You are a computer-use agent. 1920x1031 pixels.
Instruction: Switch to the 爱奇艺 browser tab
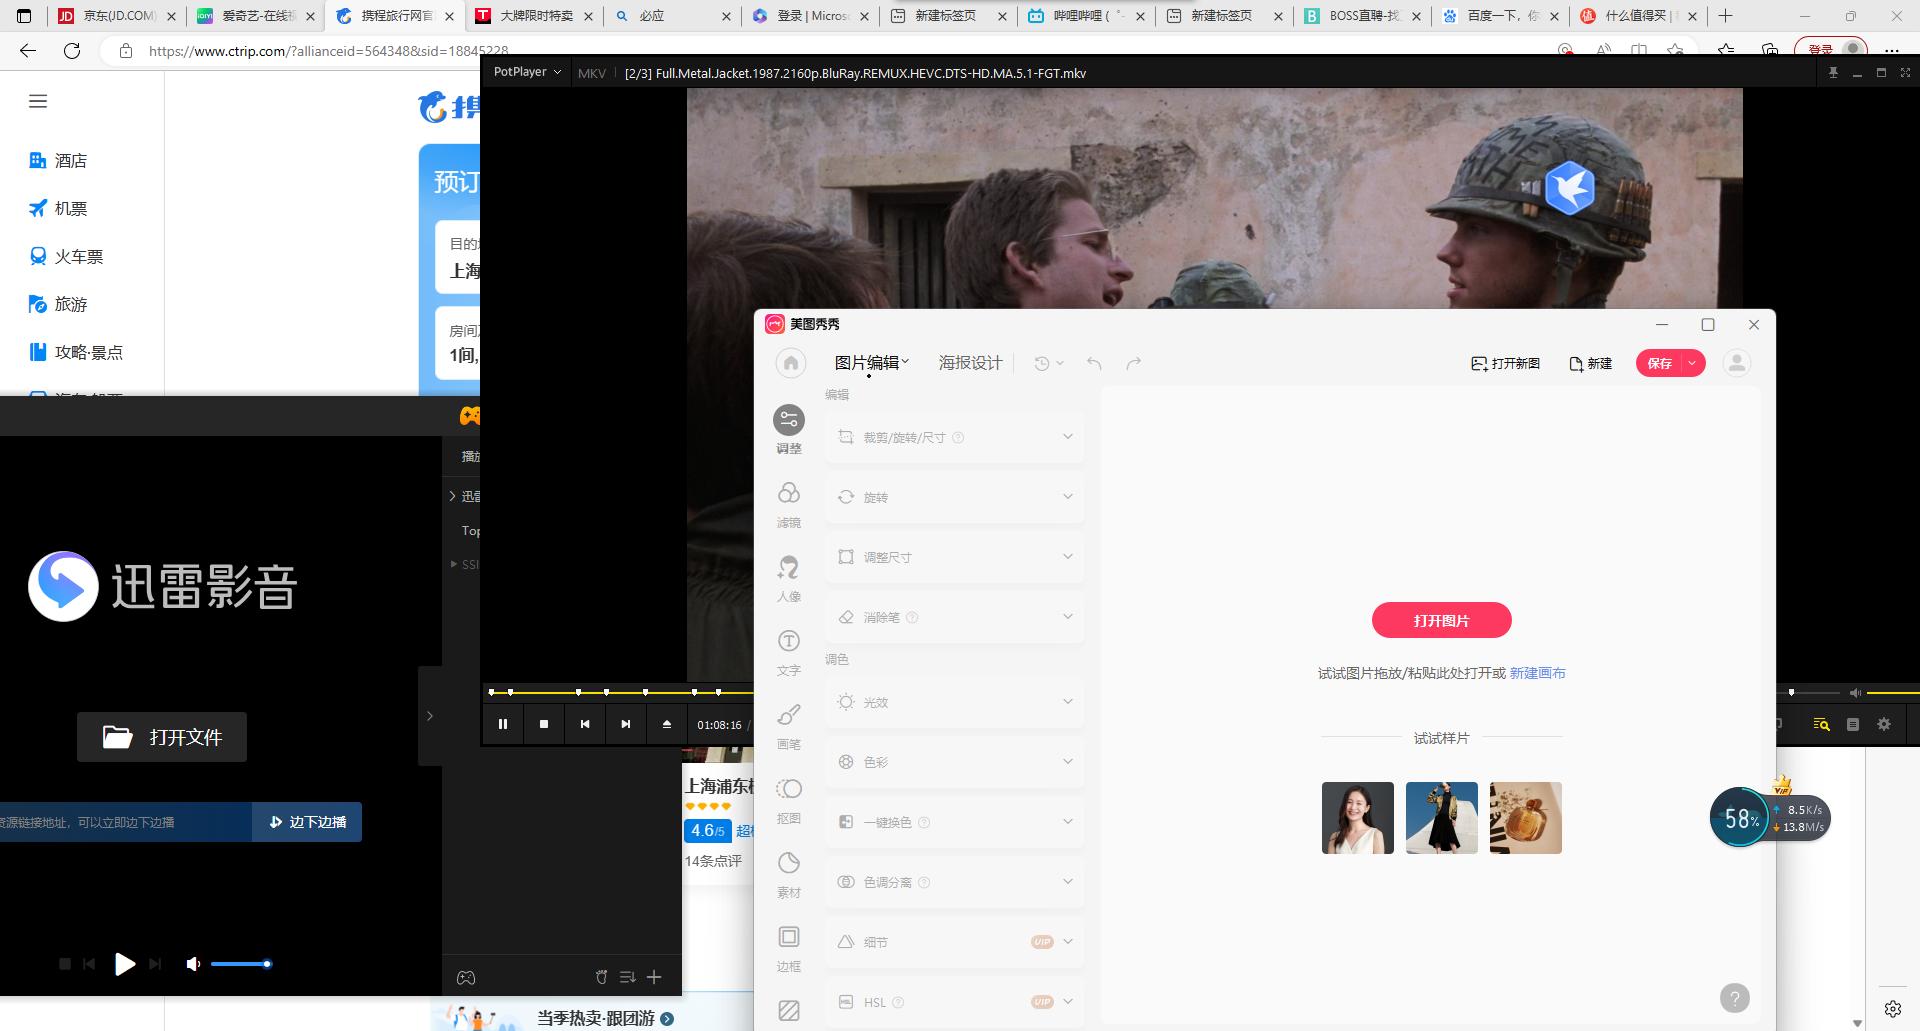tap(255, 16)
